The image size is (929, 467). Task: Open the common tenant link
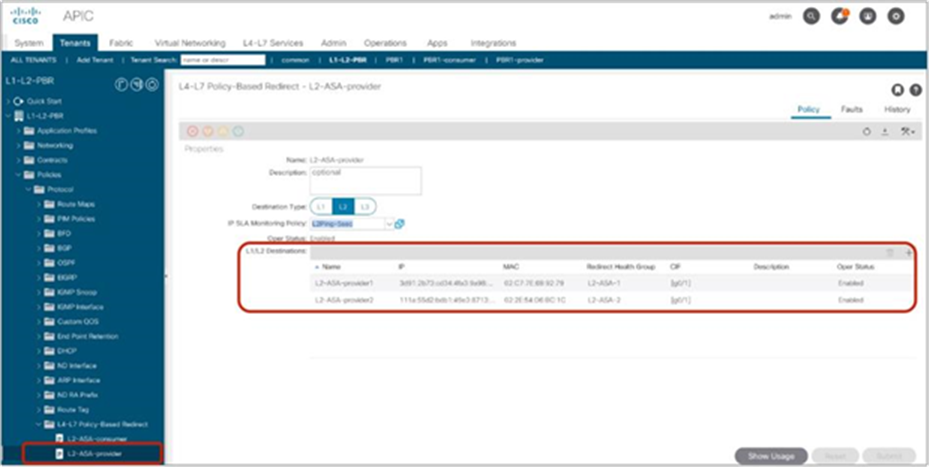tap(295, 60)
